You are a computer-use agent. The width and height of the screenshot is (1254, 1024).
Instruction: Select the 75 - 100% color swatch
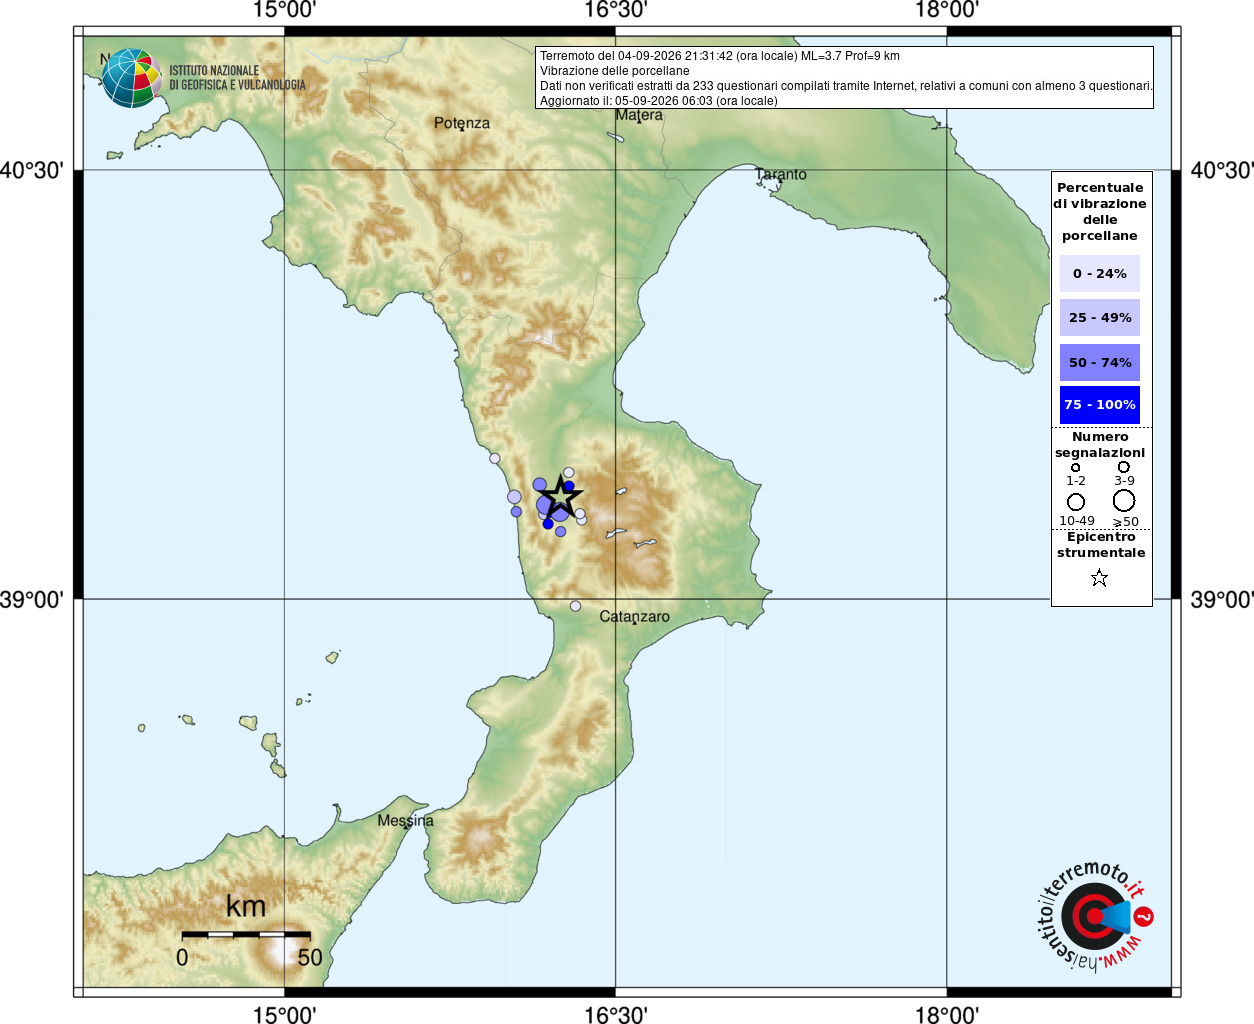[1100, 405]
